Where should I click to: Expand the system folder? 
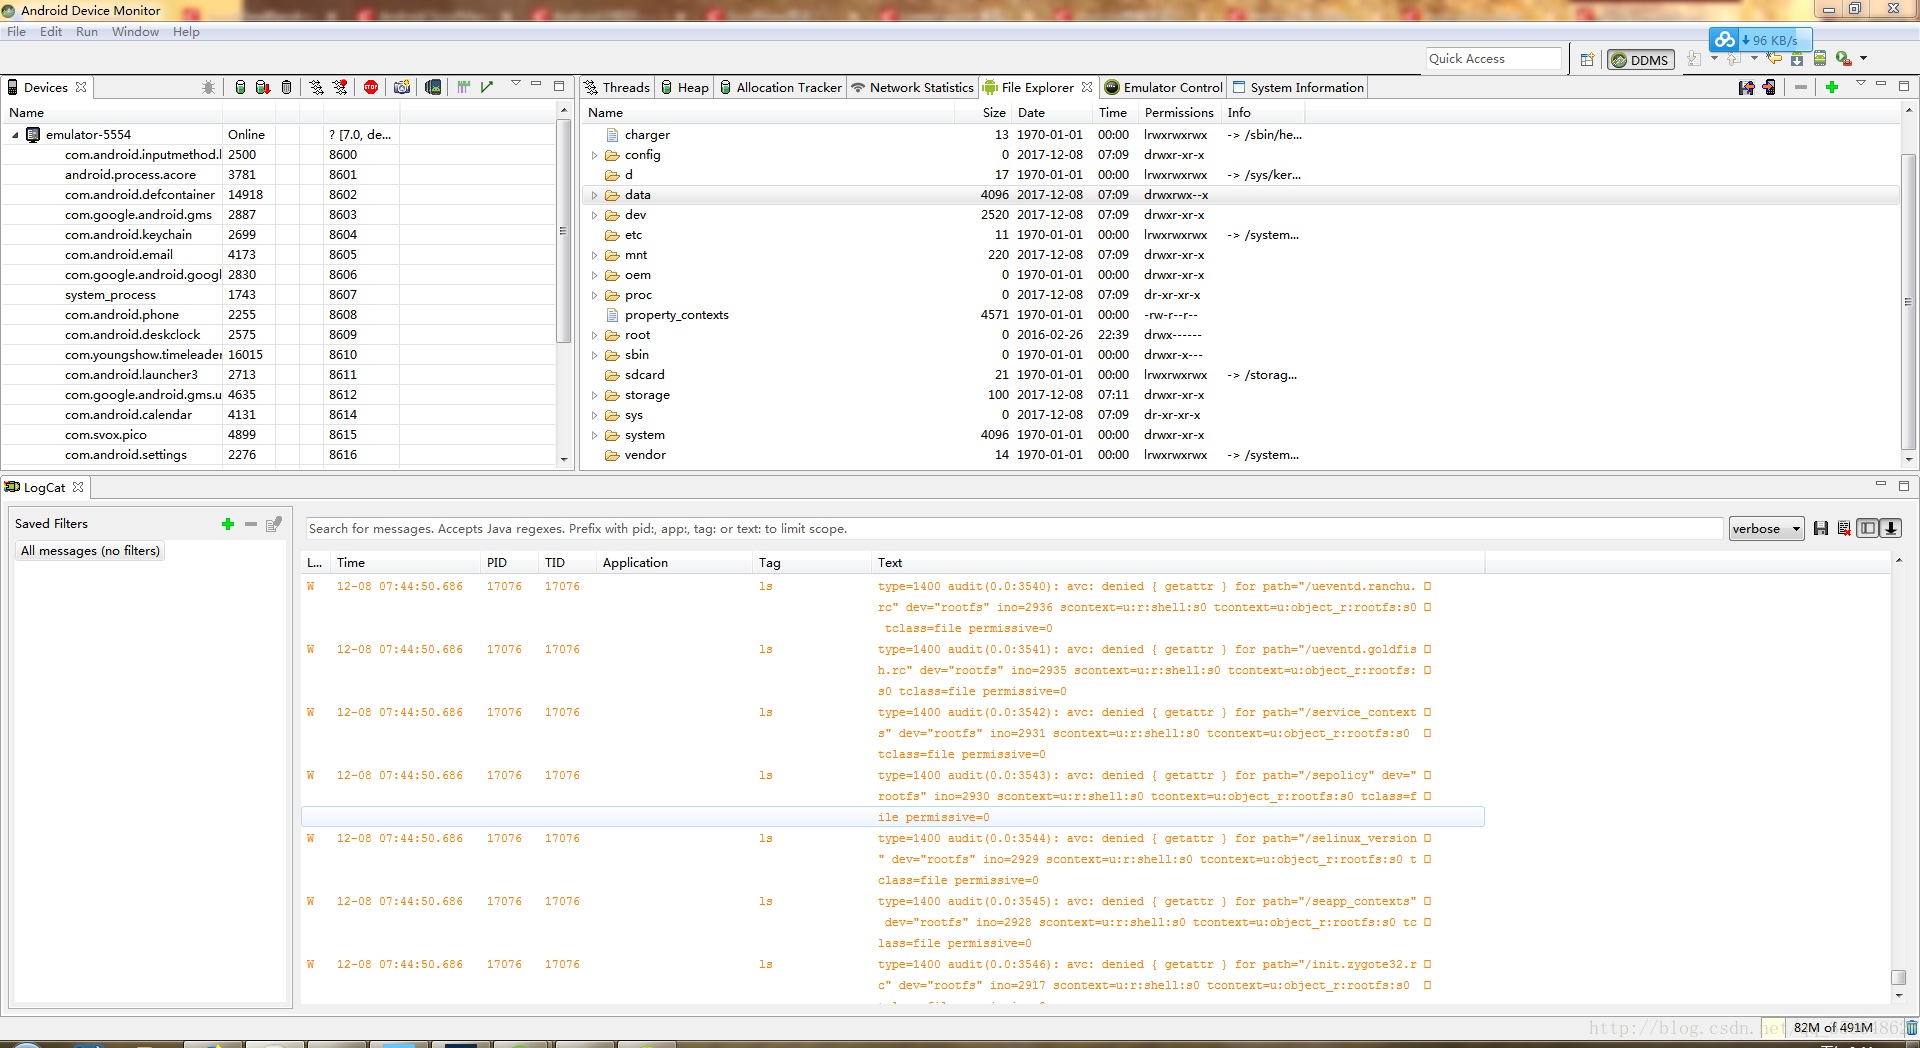pos(594,435)
